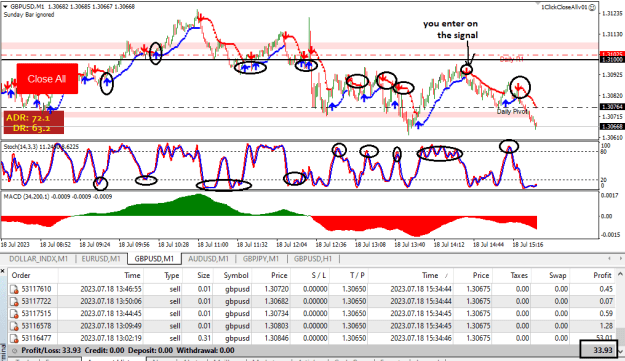Screen dimensions: 625x361
Task: Click the 18 Jul 13:40 time axis label
Action: (x=410, y=245)
